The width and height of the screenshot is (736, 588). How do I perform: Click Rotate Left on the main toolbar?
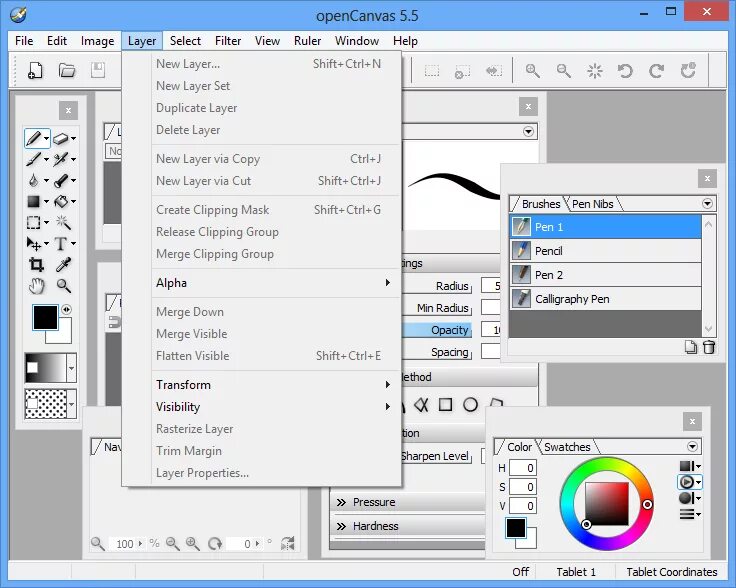[625, 71]
